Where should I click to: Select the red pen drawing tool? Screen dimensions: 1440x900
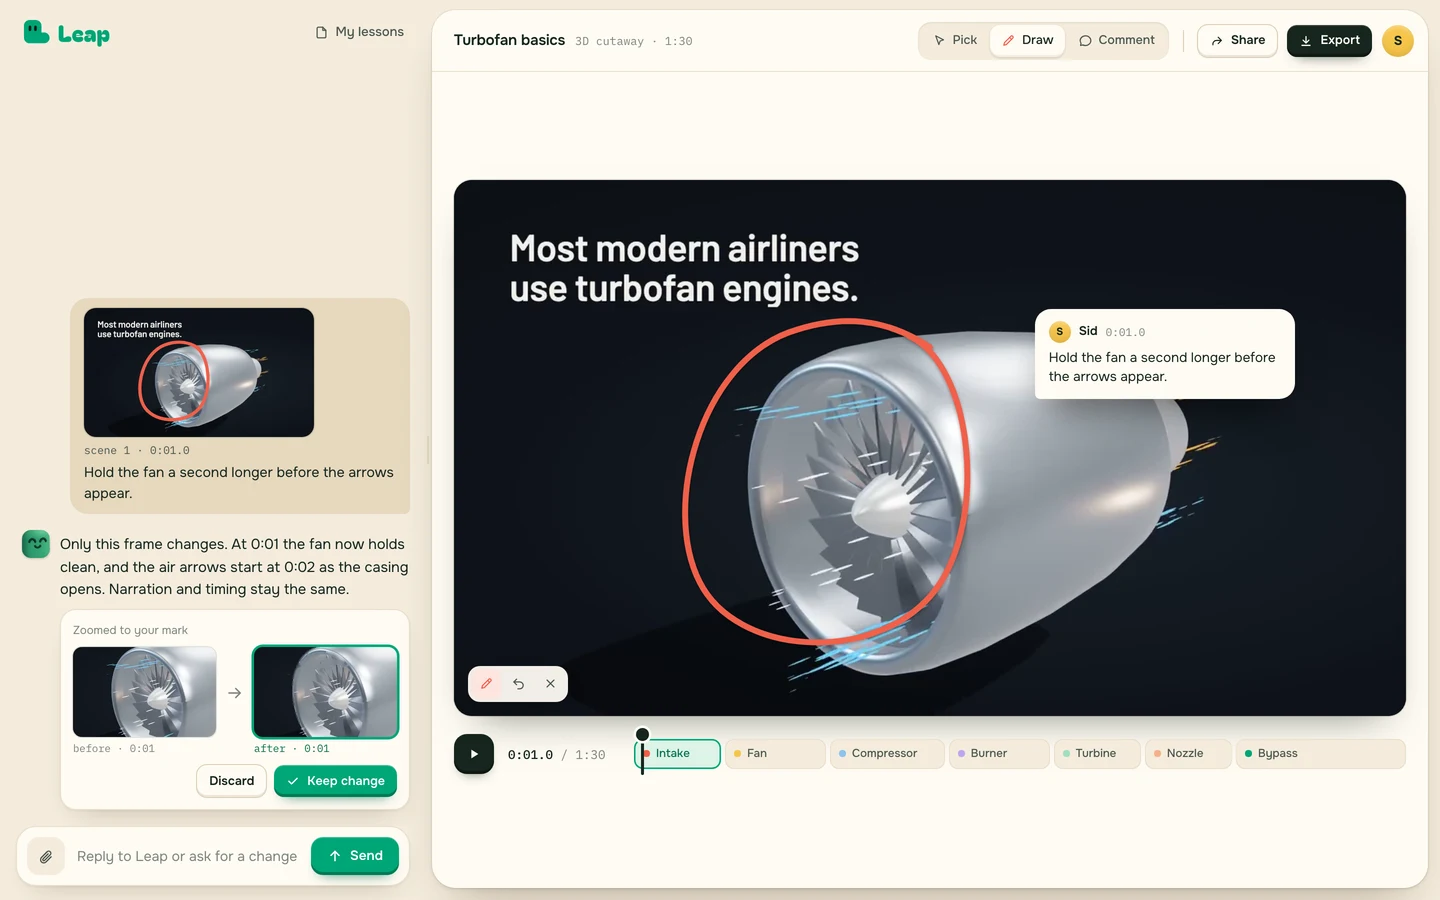coord(487,684)
